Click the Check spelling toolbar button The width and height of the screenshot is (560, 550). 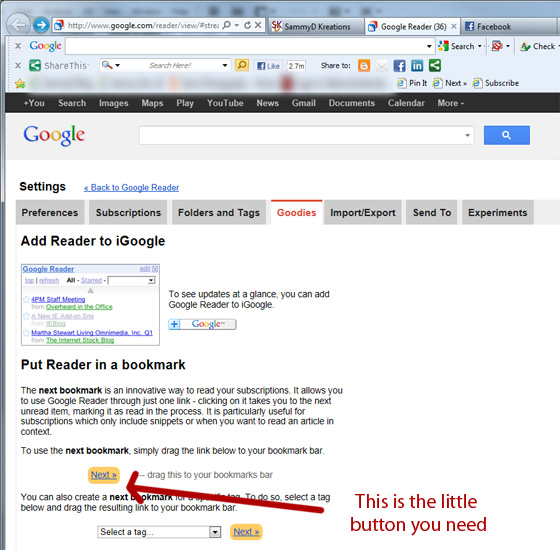tap(538, 46)
